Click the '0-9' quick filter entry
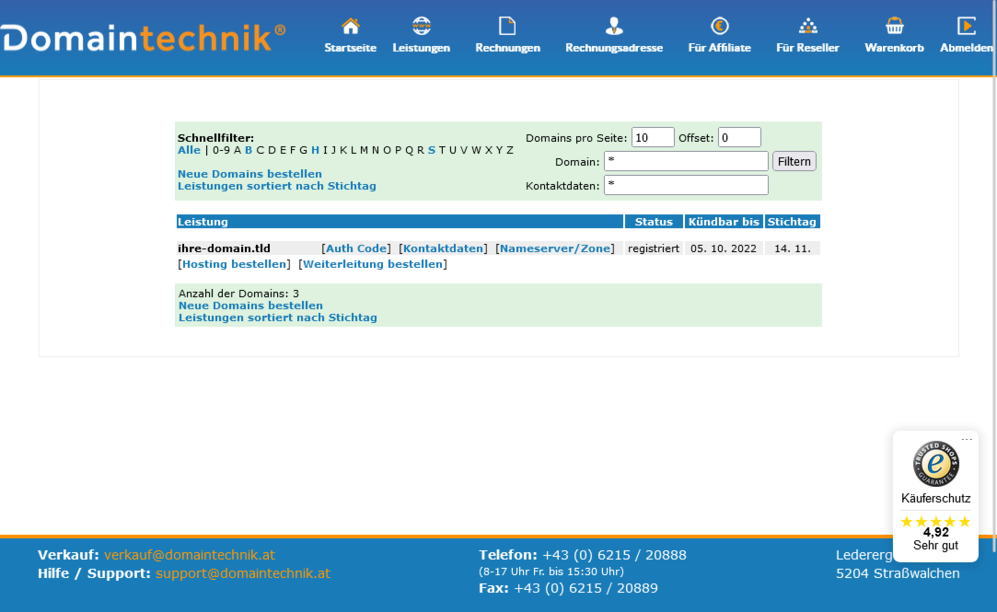The image size is (997, 612). tap(221, 151)
